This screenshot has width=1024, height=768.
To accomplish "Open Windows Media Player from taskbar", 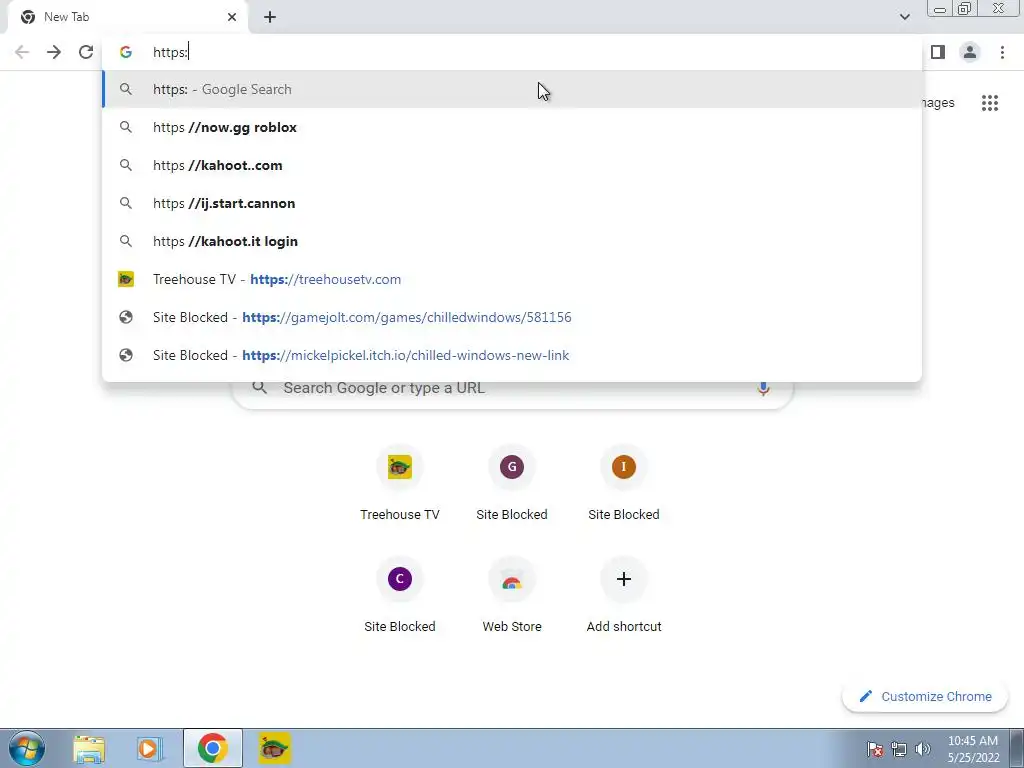I will (x=150, y=749).
